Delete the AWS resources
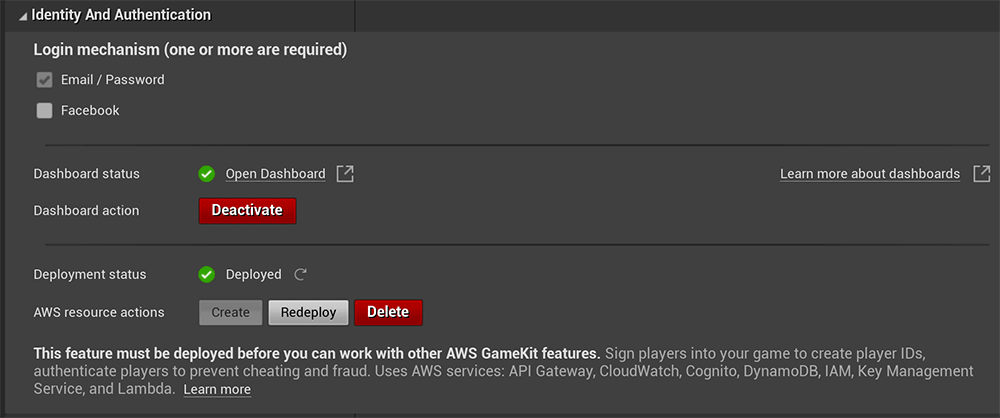The width and height of the screenshot is (1000, 418). 388,313
